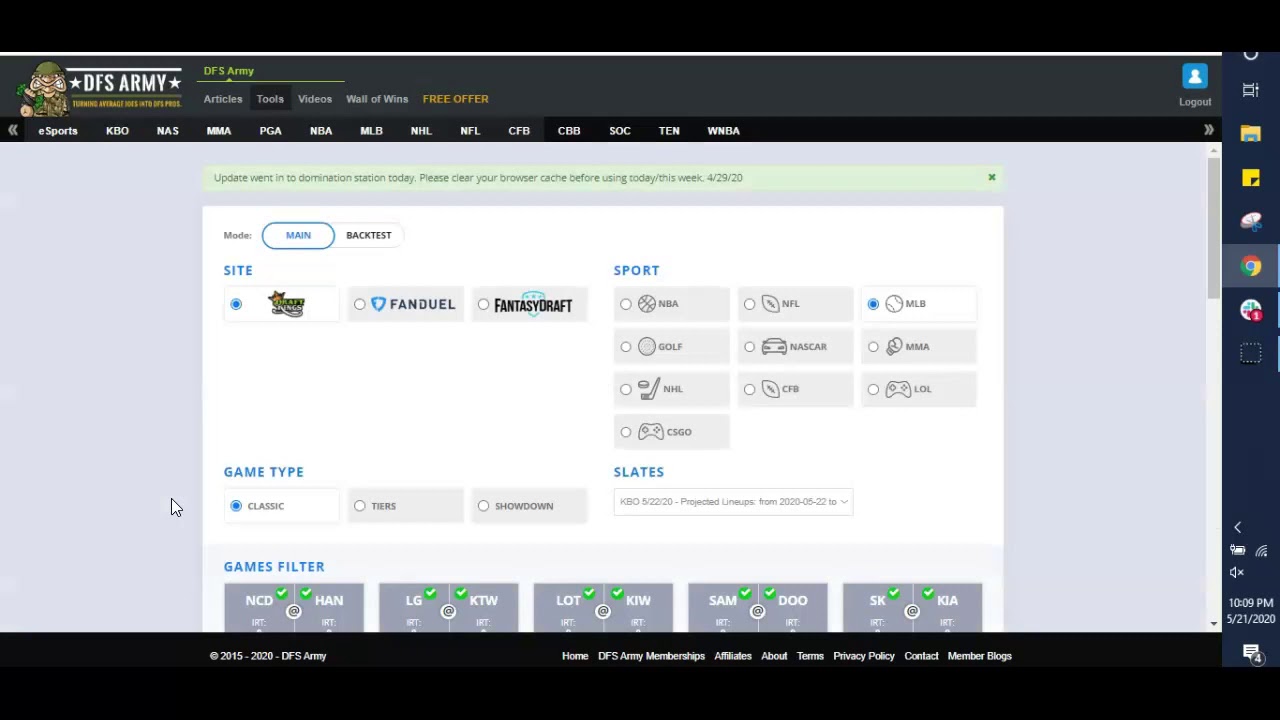Screen dimensions: 1280x720
Task: Open File Explorer in the taskbar
Action: tap(1251, 134)
